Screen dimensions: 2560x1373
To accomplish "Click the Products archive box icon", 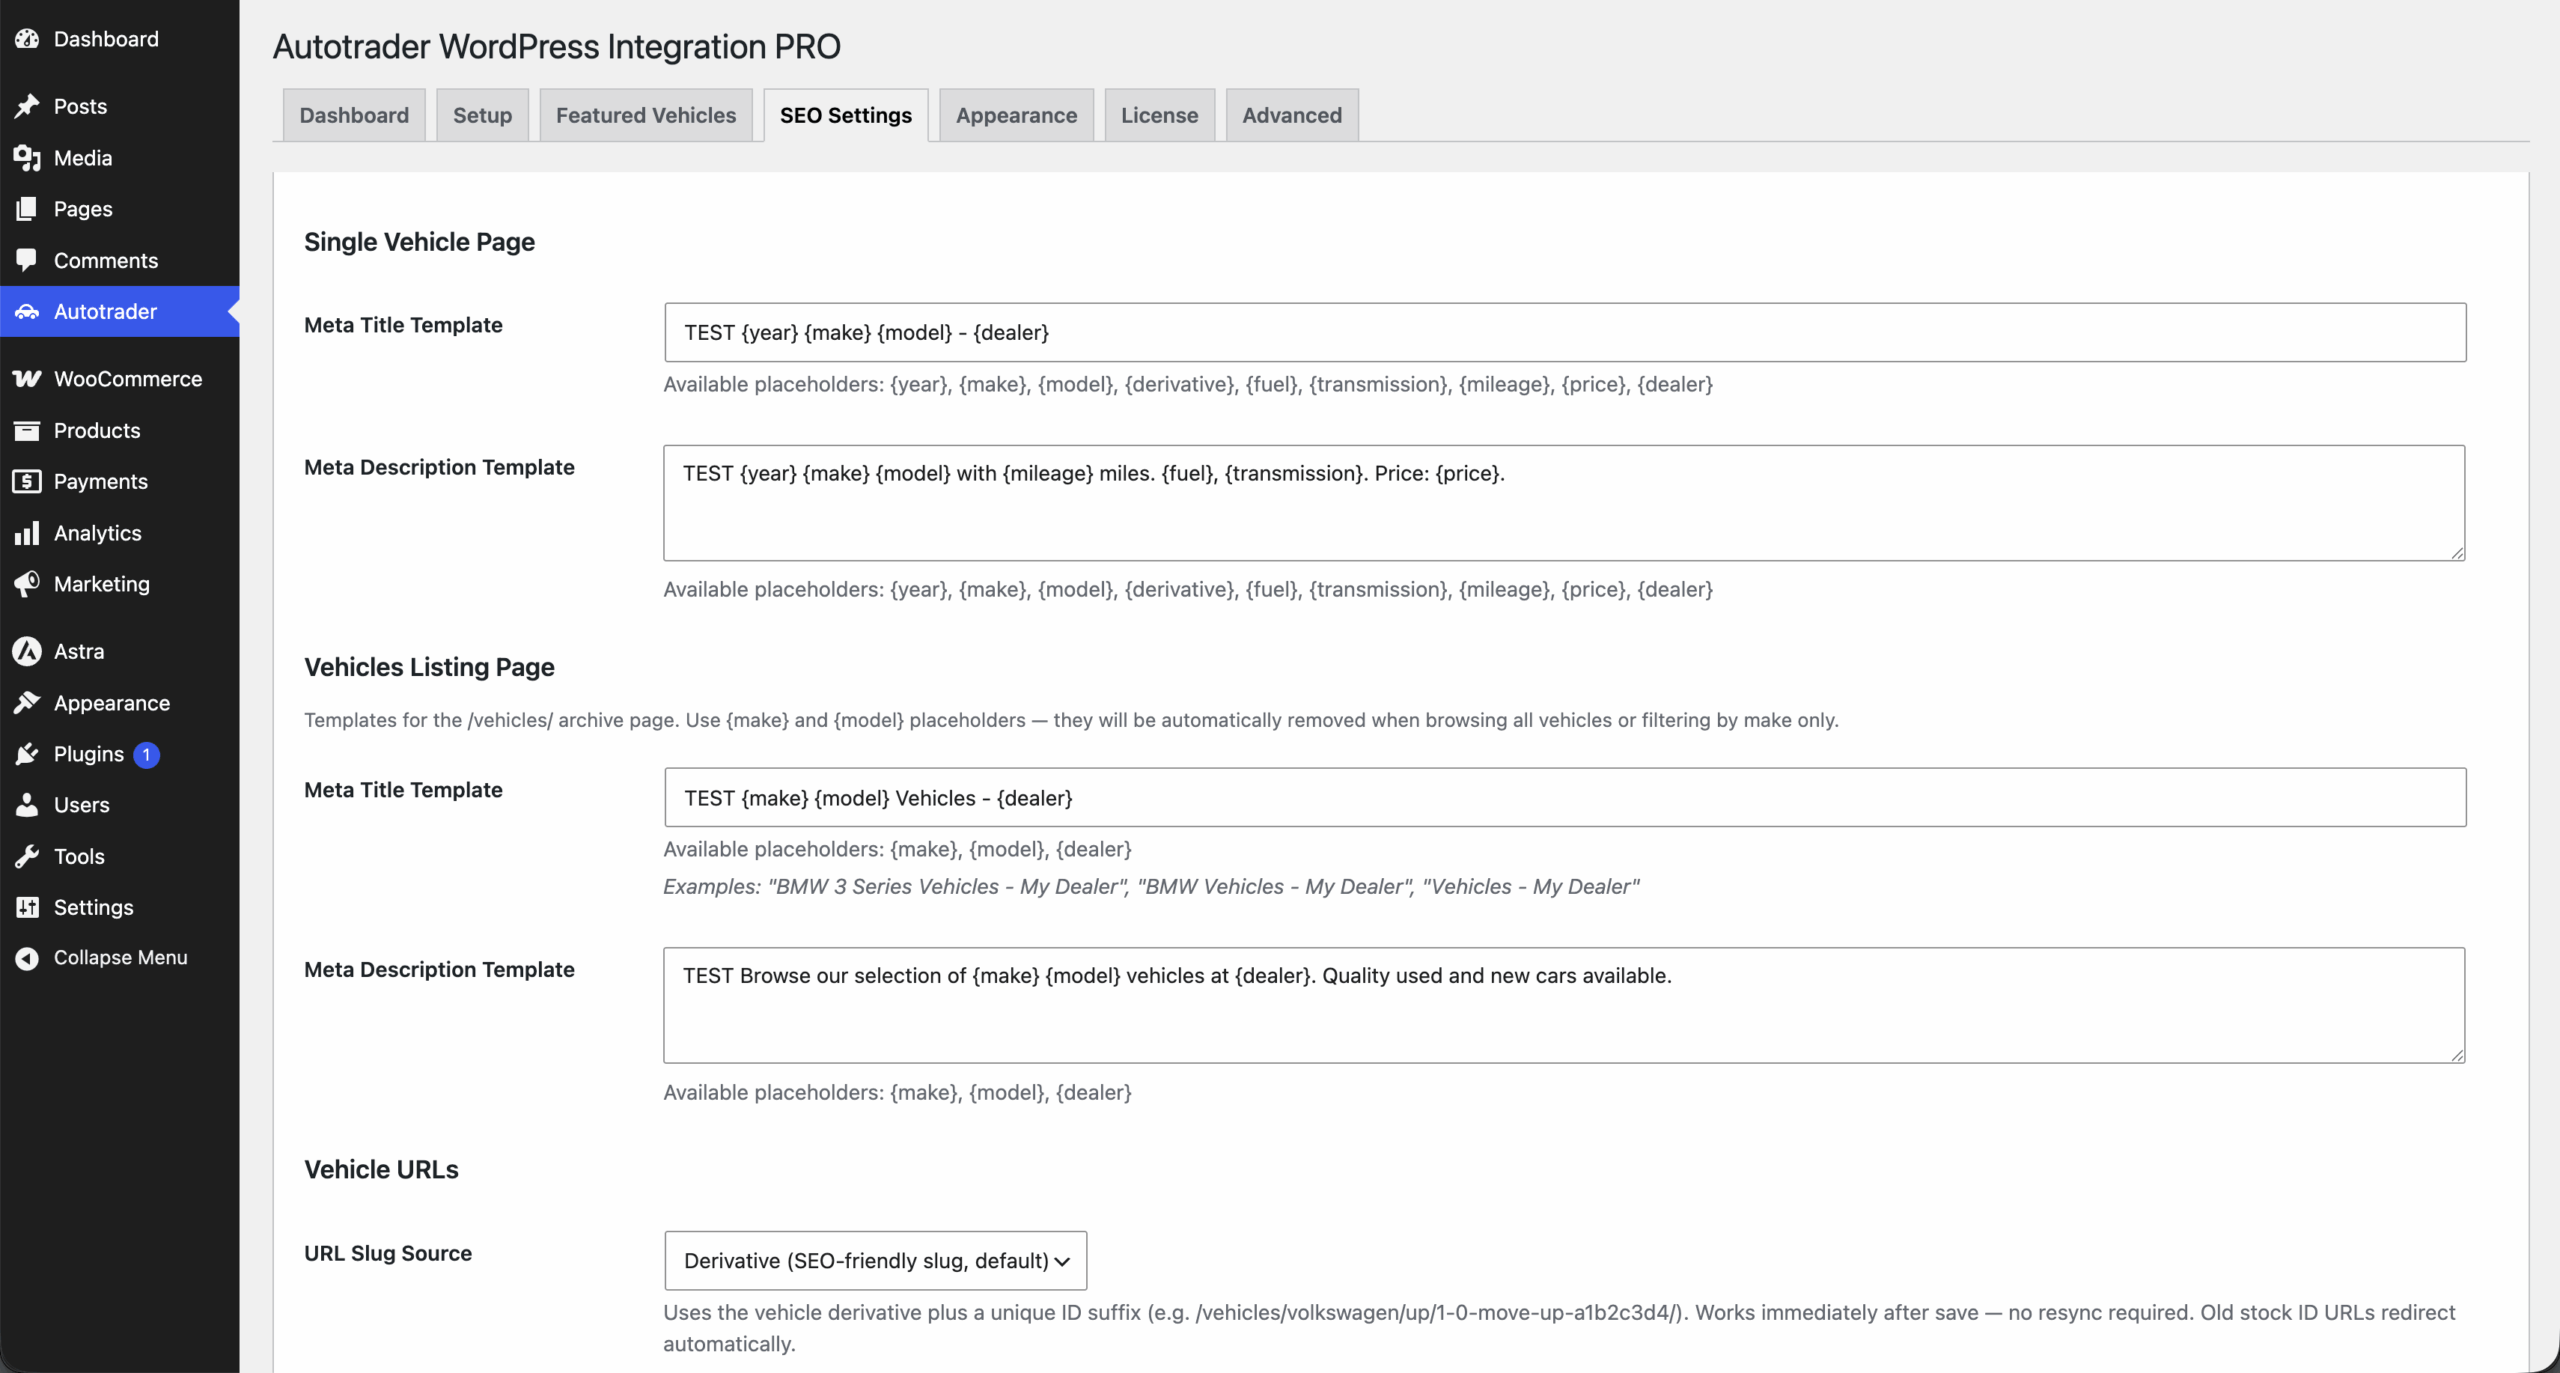I will tap(27, 430).
